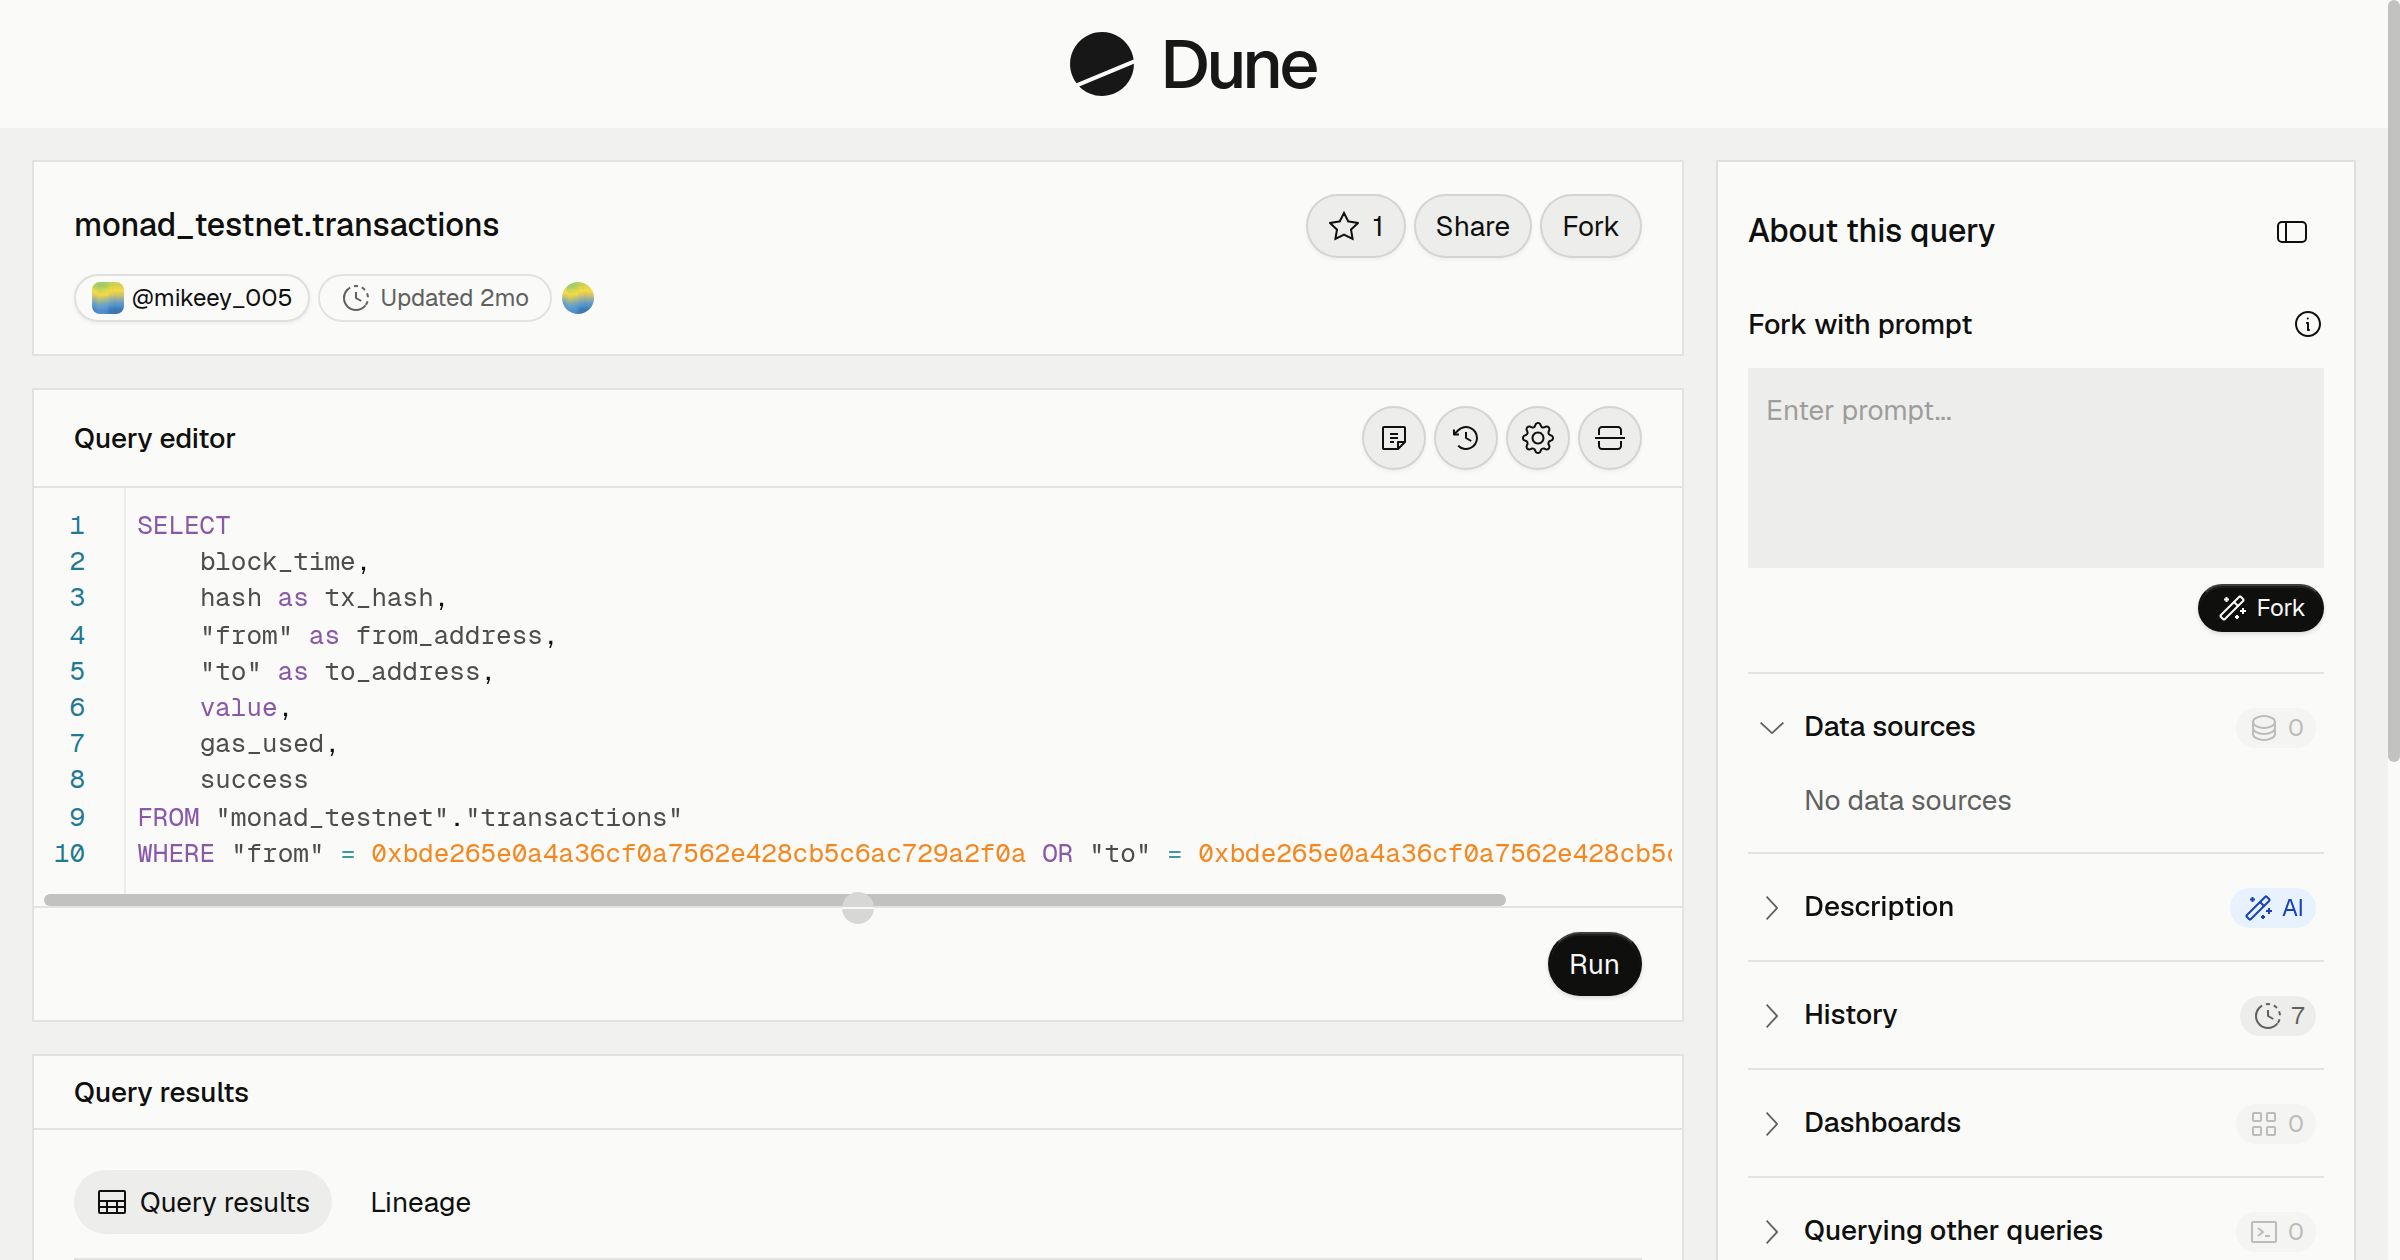
Task: Click the Dune logo icon
Action: coord(1101,64)
